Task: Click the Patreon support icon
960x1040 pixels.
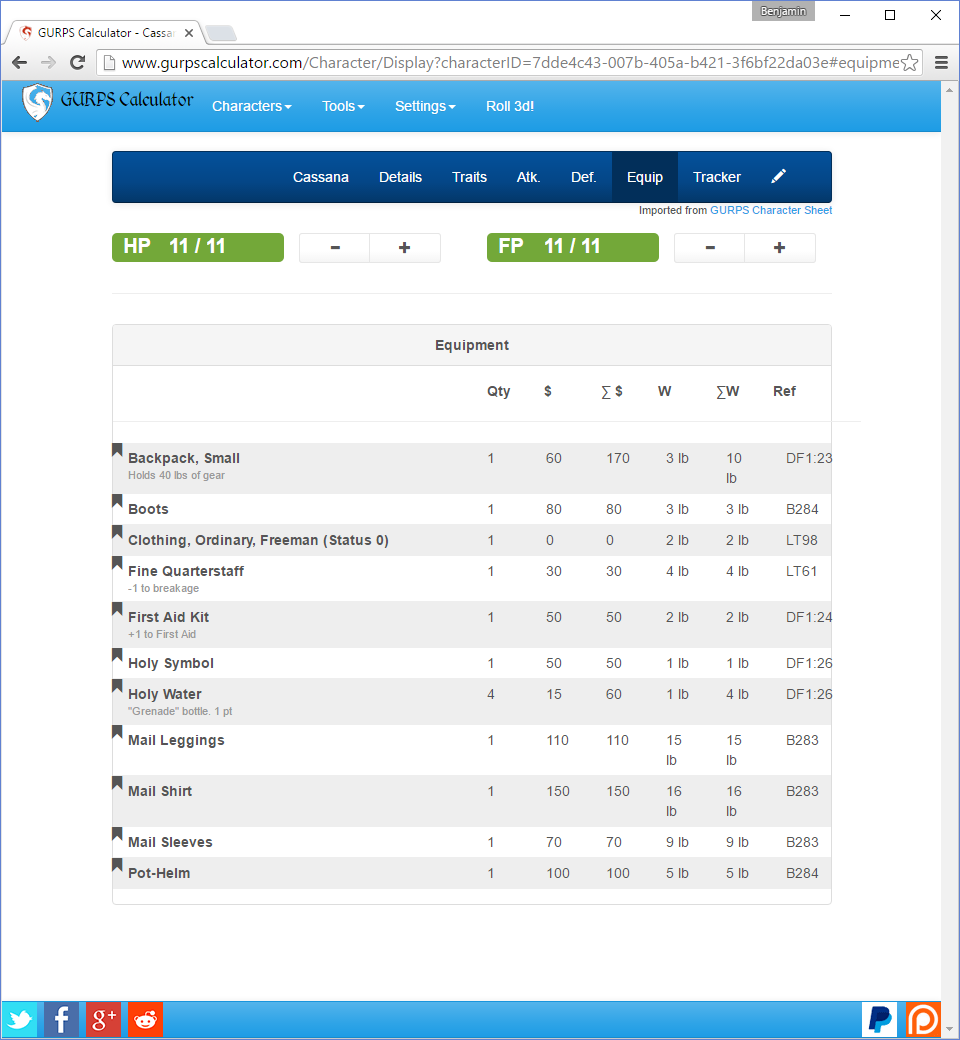Action: (x=922, y=1019)
